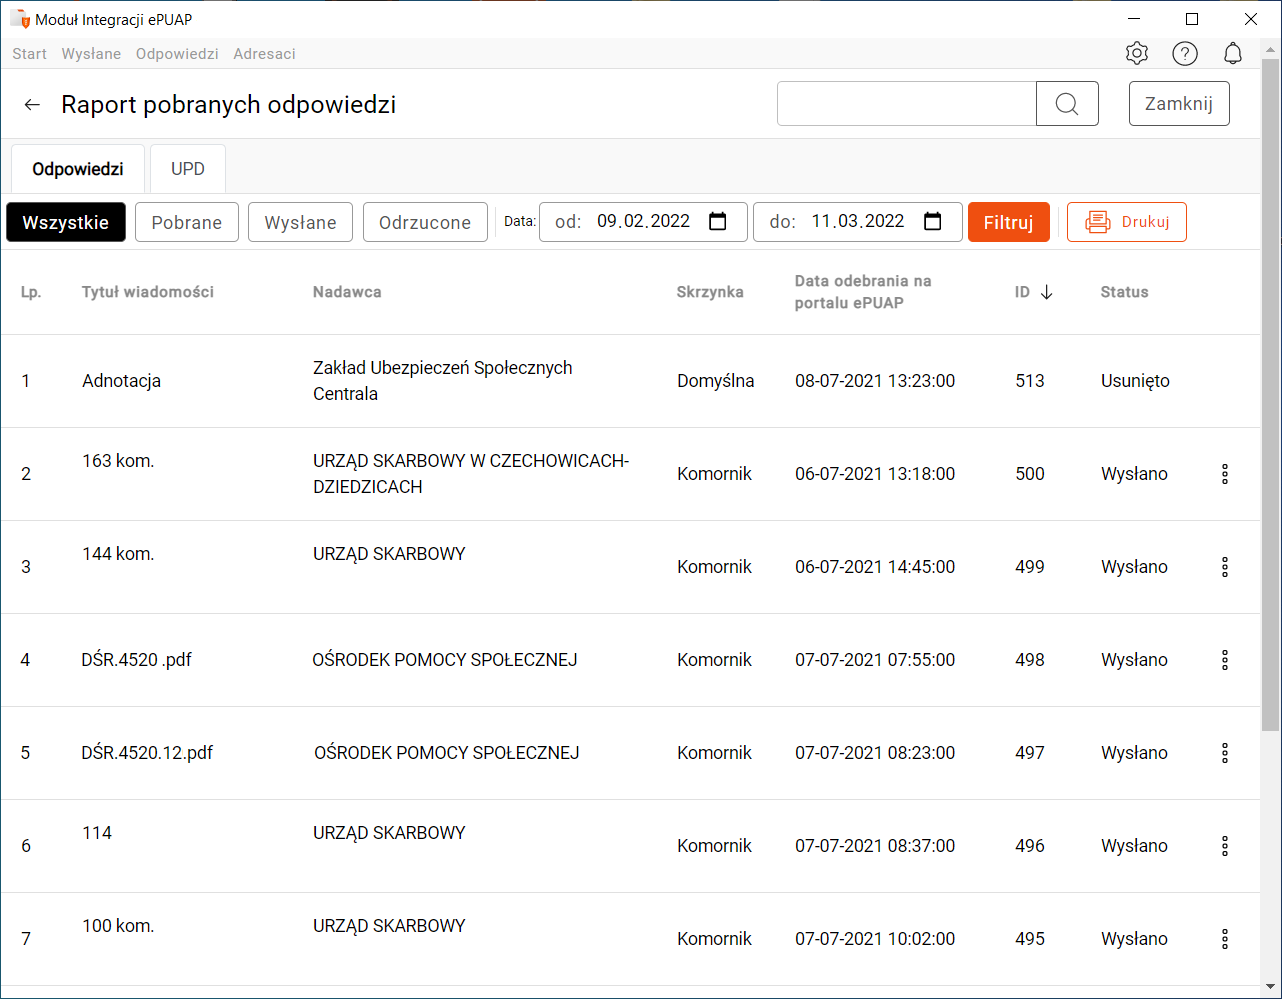Open three-dot menu for row 163 kom.
This screenshot has width=1282, height=999.
coord(1225,474)
